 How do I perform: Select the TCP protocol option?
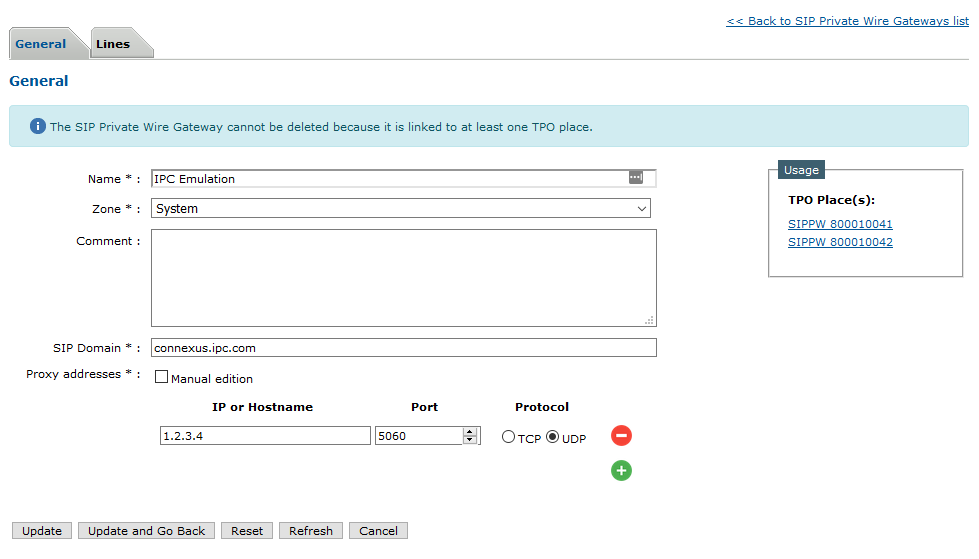coord(508,437)
